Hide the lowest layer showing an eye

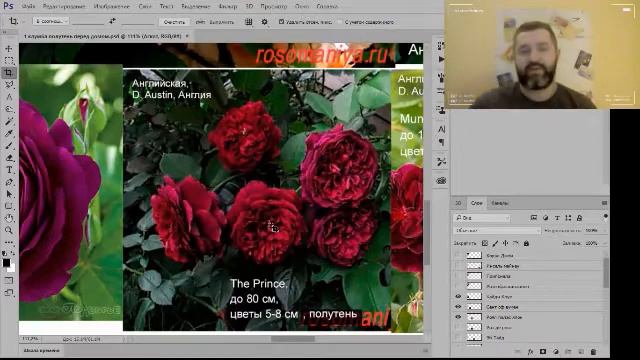point(458,317)
